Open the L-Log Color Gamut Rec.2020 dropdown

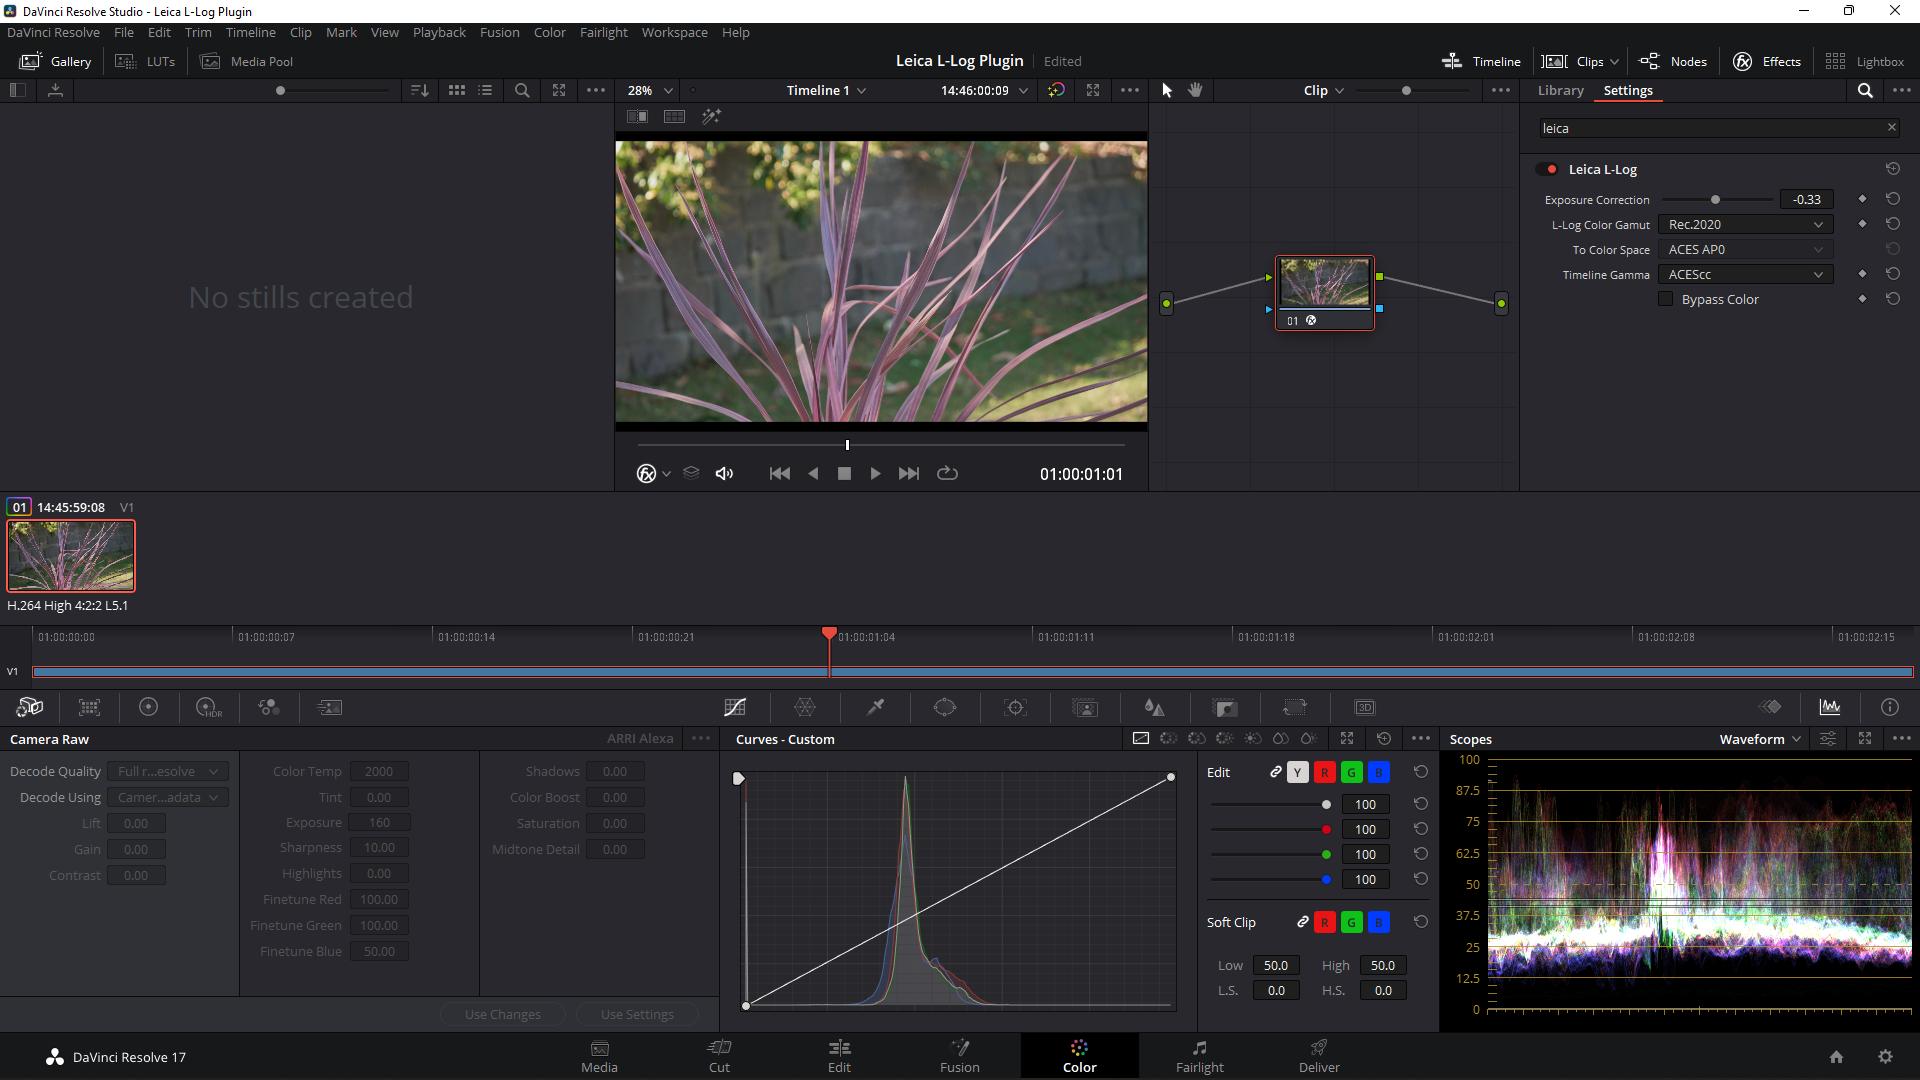[x=1745, y=225]
